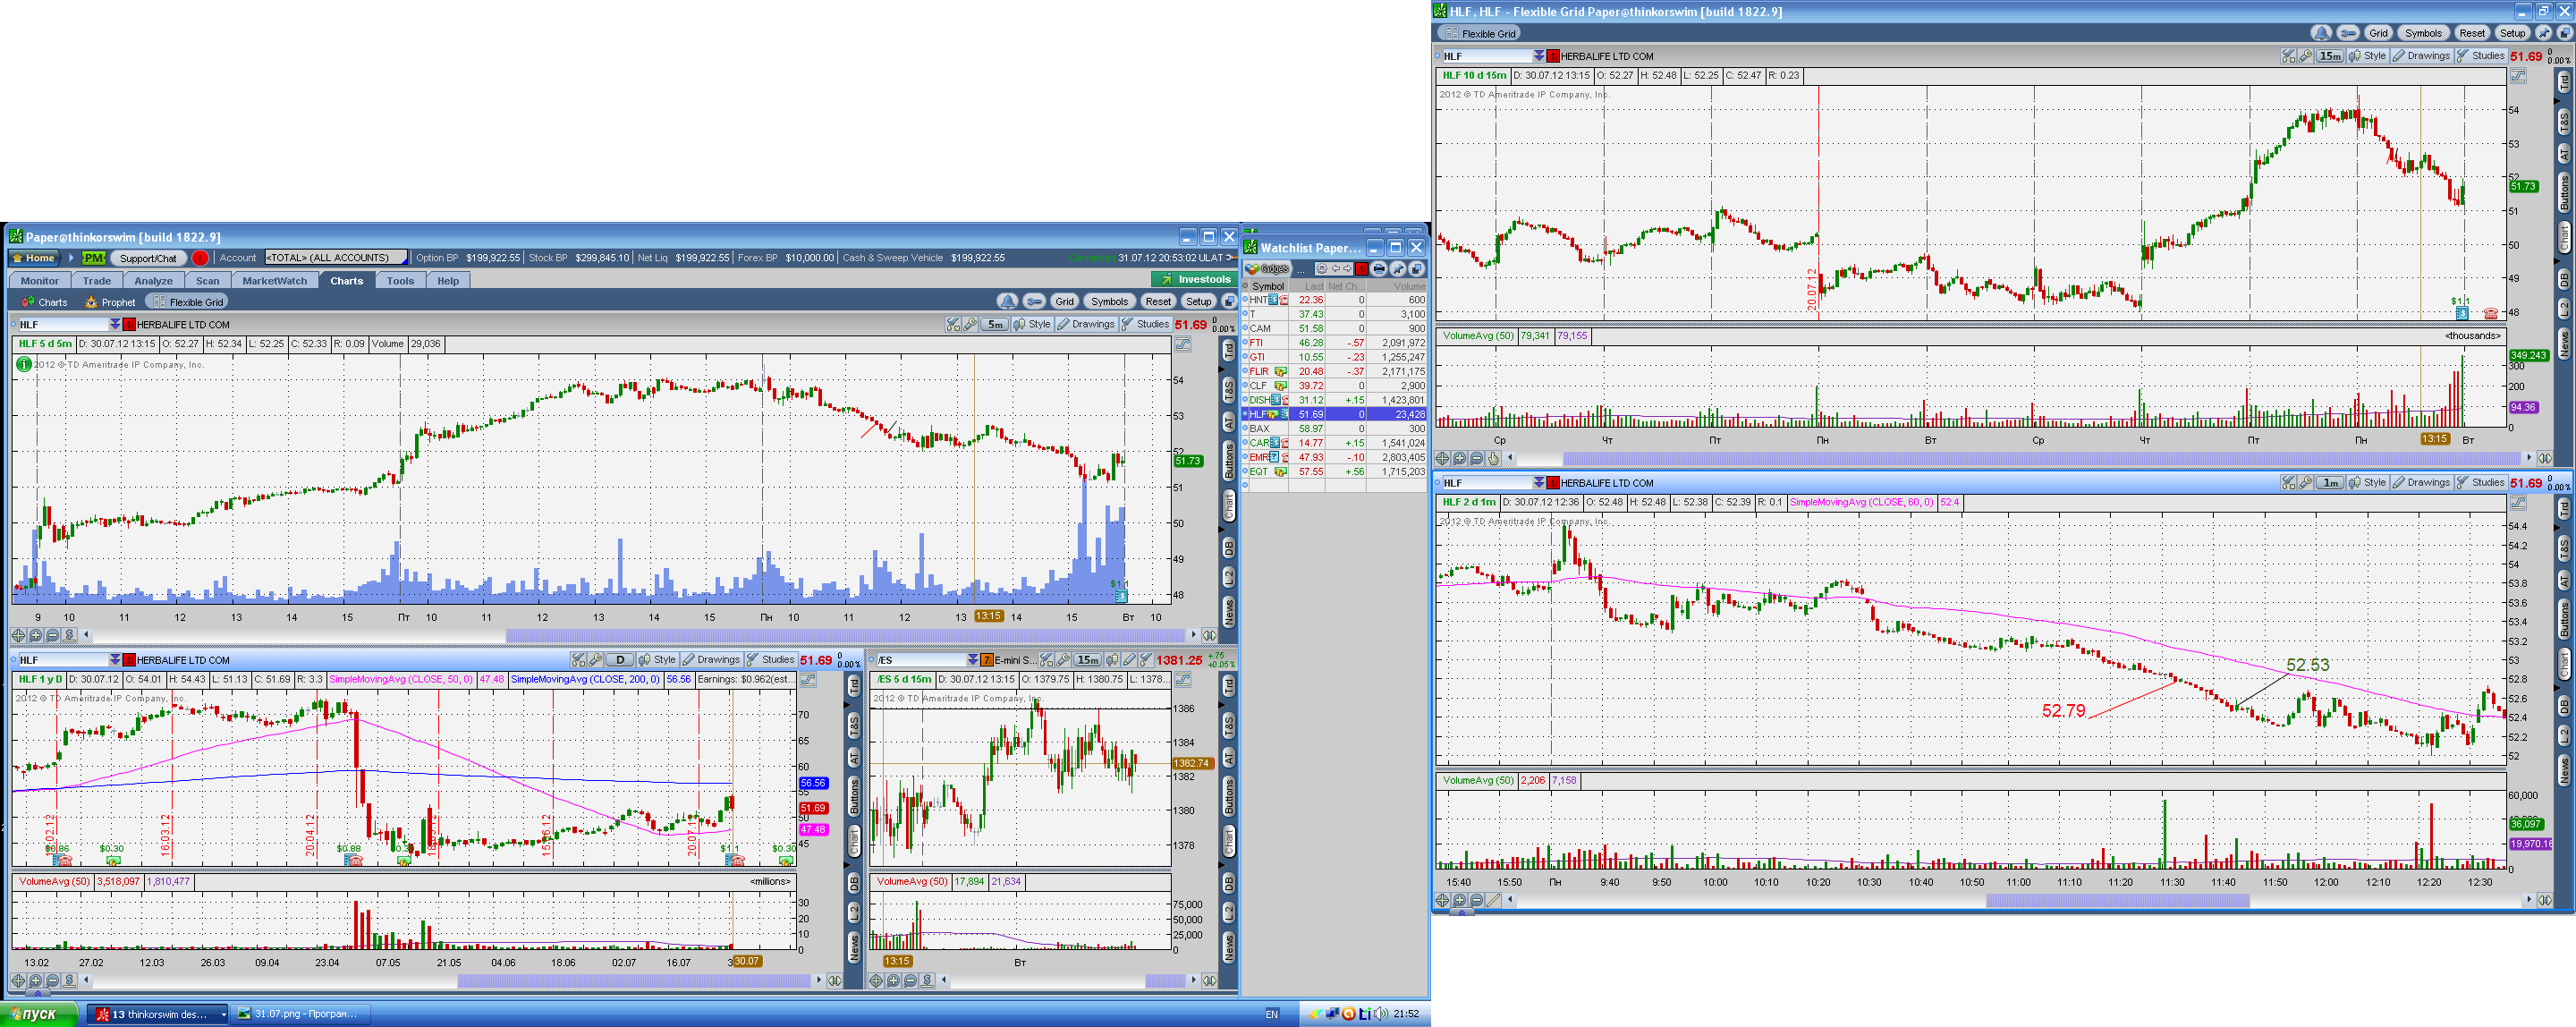Click 15m timeframe button on /ES chart

pos(1087,660)
